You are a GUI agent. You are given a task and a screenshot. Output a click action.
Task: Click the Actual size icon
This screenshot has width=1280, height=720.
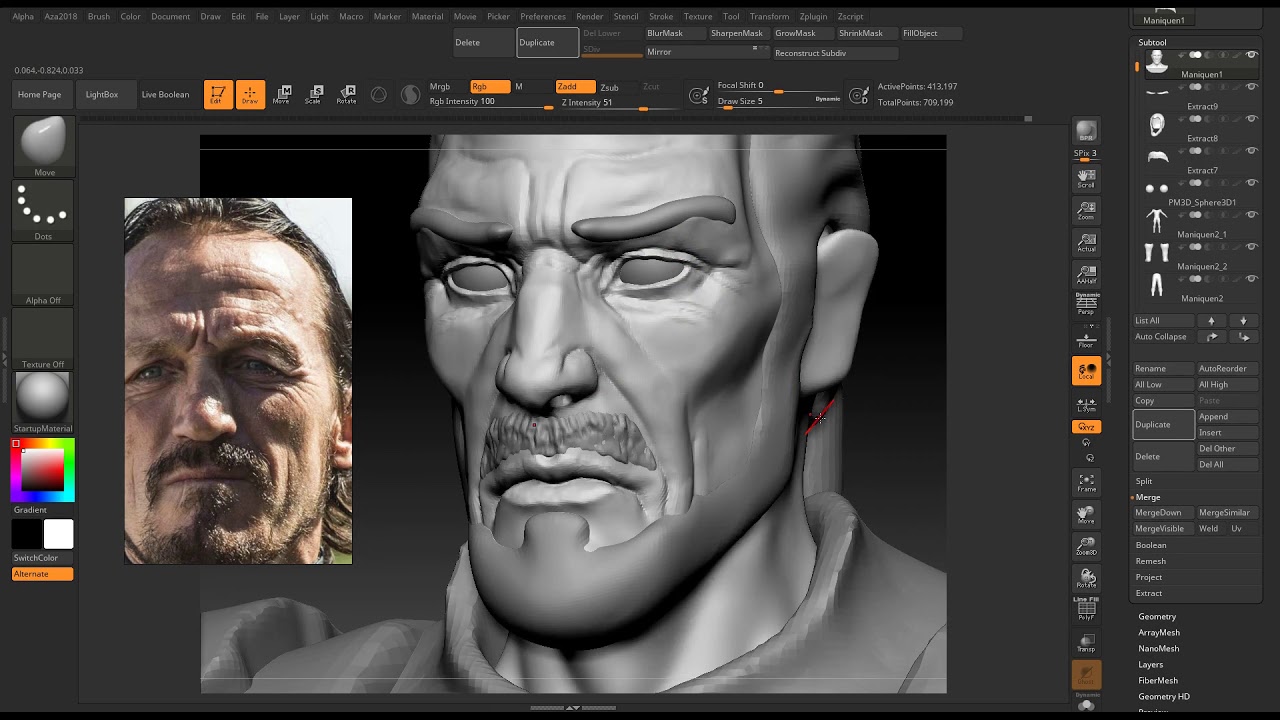(x=1086, y=242)
